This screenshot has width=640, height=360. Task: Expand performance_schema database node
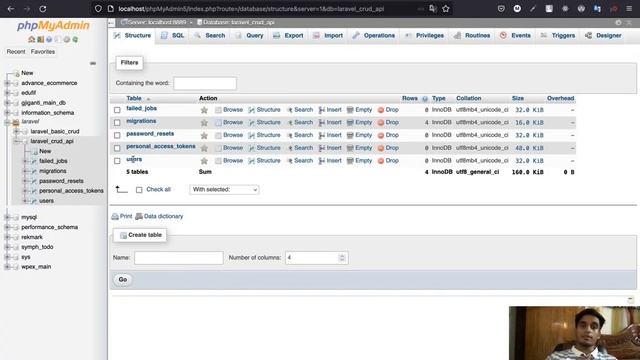coord(7,227)
